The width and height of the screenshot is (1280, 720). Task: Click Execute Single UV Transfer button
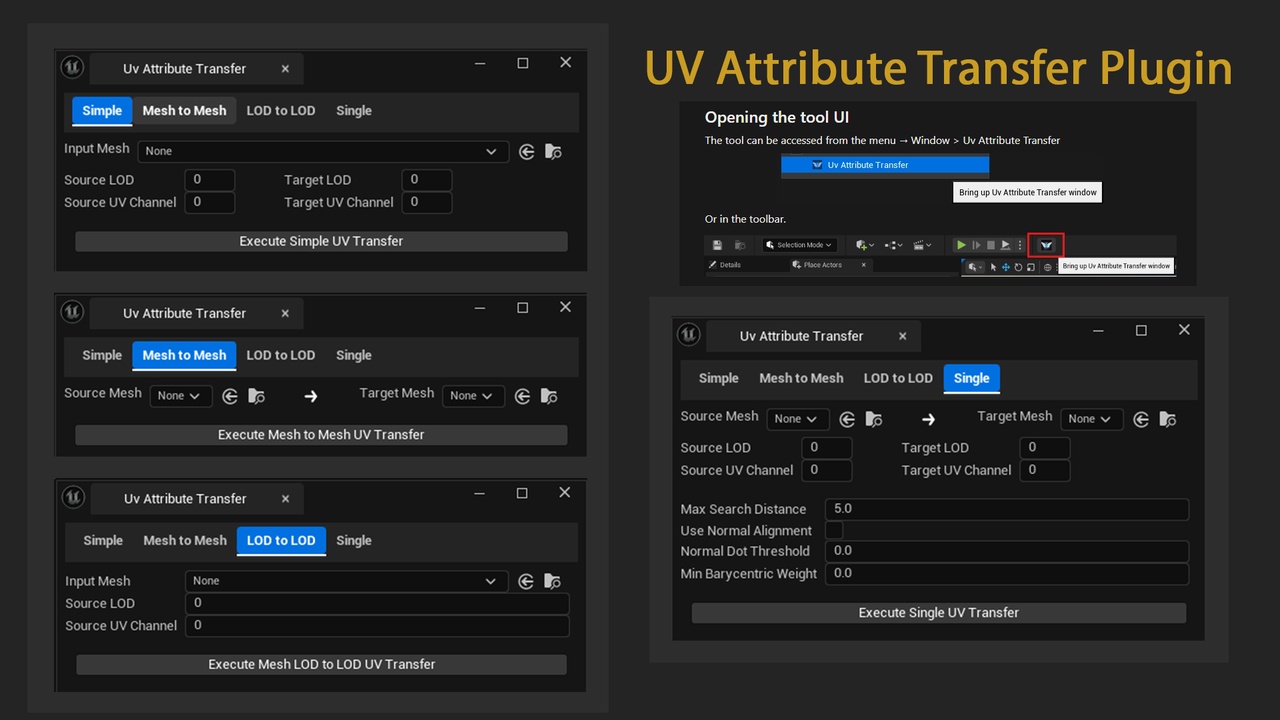(939, 613)
